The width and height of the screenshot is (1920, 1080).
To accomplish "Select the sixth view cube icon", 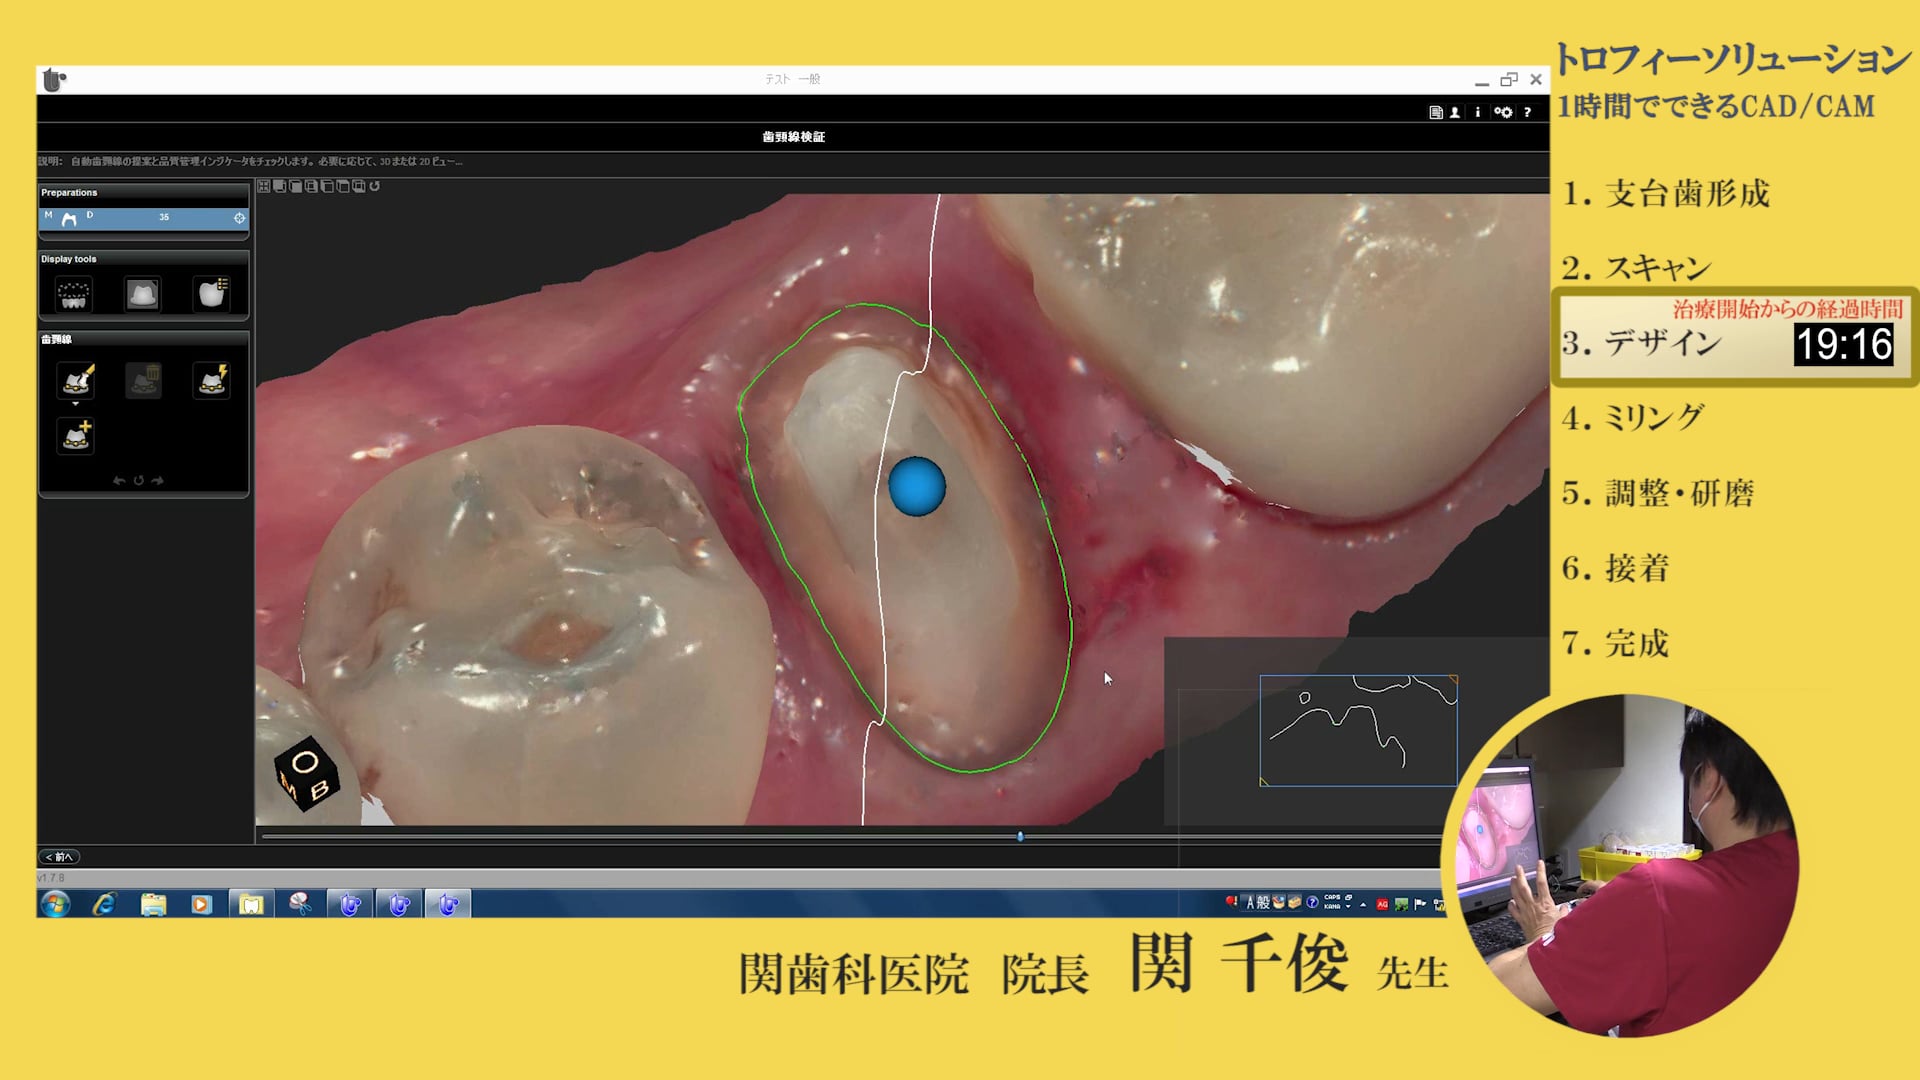I will coord(343,186).
